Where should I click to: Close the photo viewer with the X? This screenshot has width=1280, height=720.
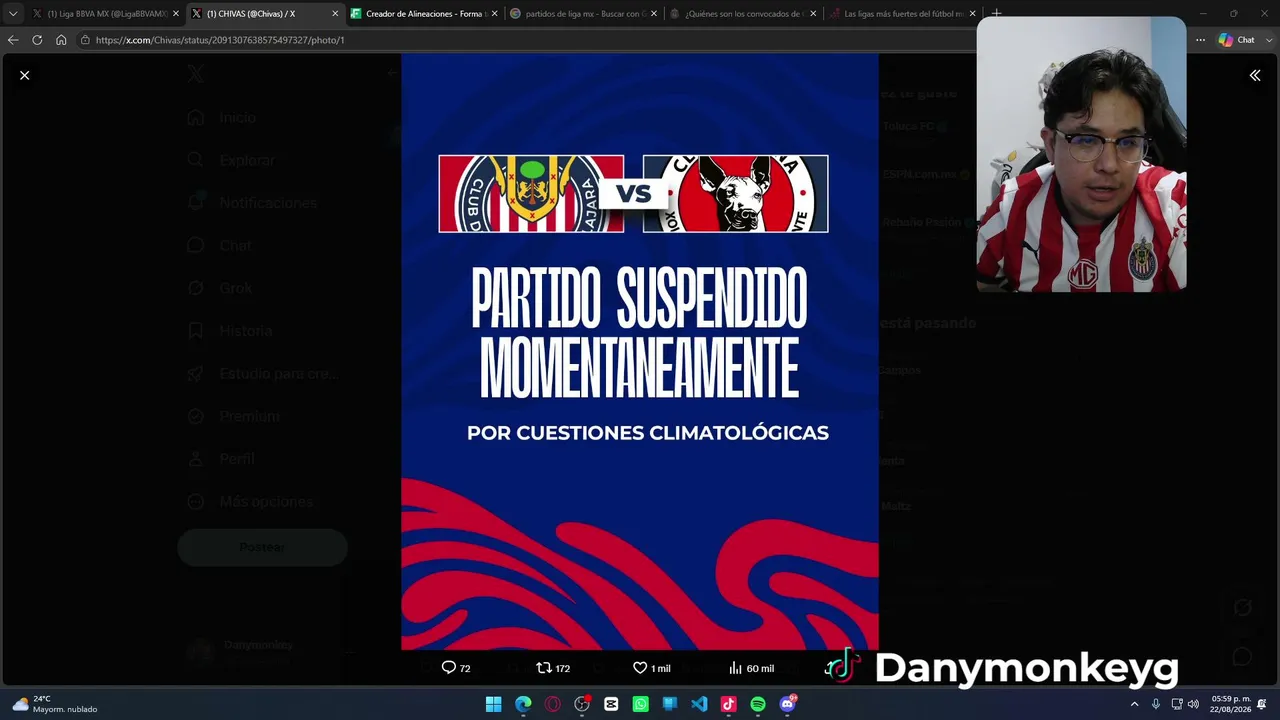pos(25,75)
